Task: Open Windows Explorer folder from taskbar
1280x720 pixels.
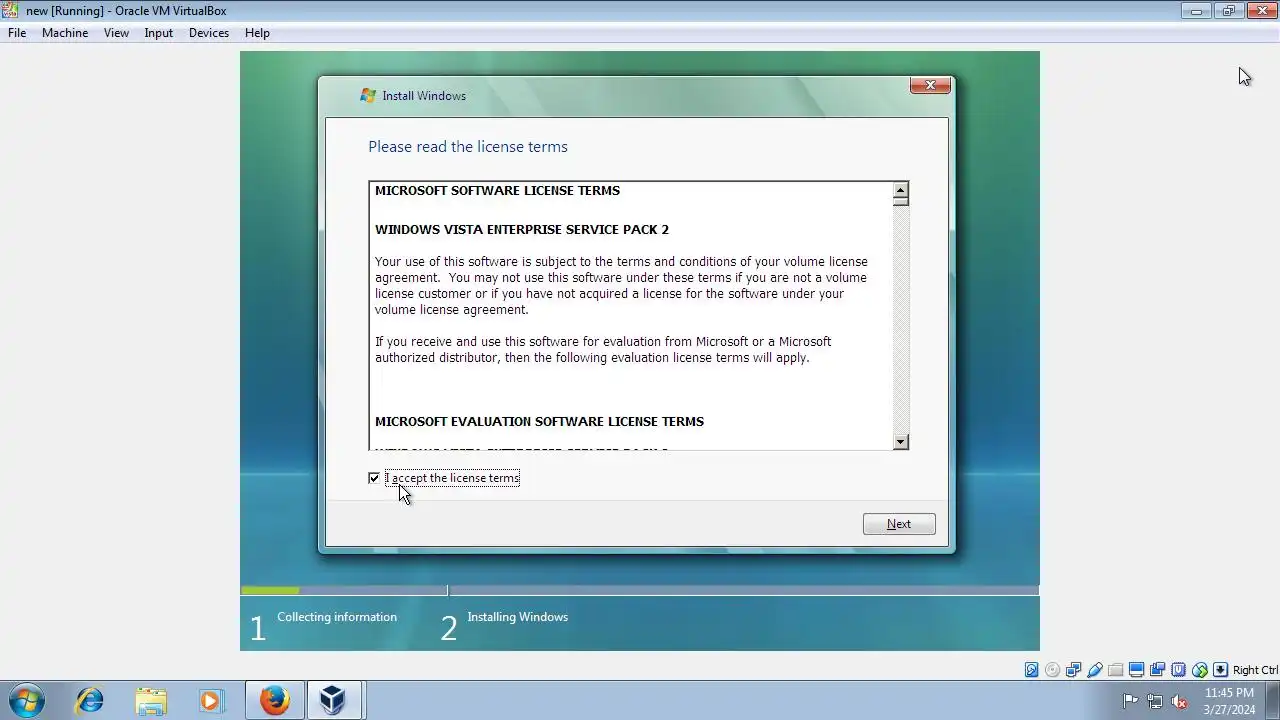Action: tap(150, 700)
